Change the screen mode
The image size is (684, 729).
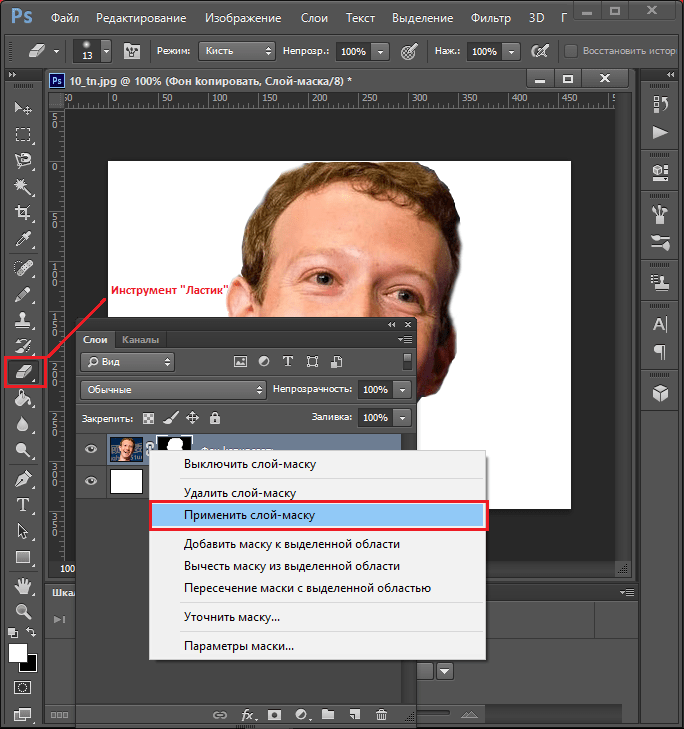tap(22, 714)
